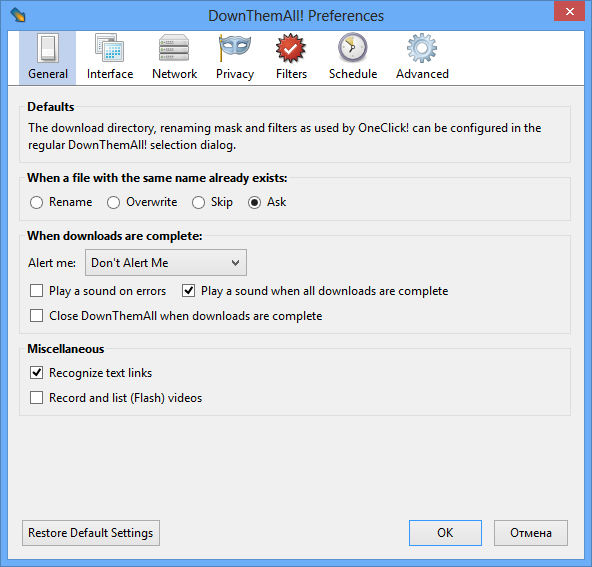
Task: Switch to the Interface tab label
Action: point(110,74)
